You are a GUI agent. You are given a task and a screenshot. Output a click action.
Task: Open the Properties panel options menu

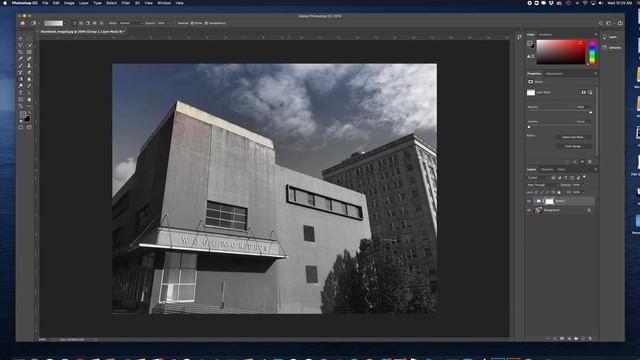[596, 73]
